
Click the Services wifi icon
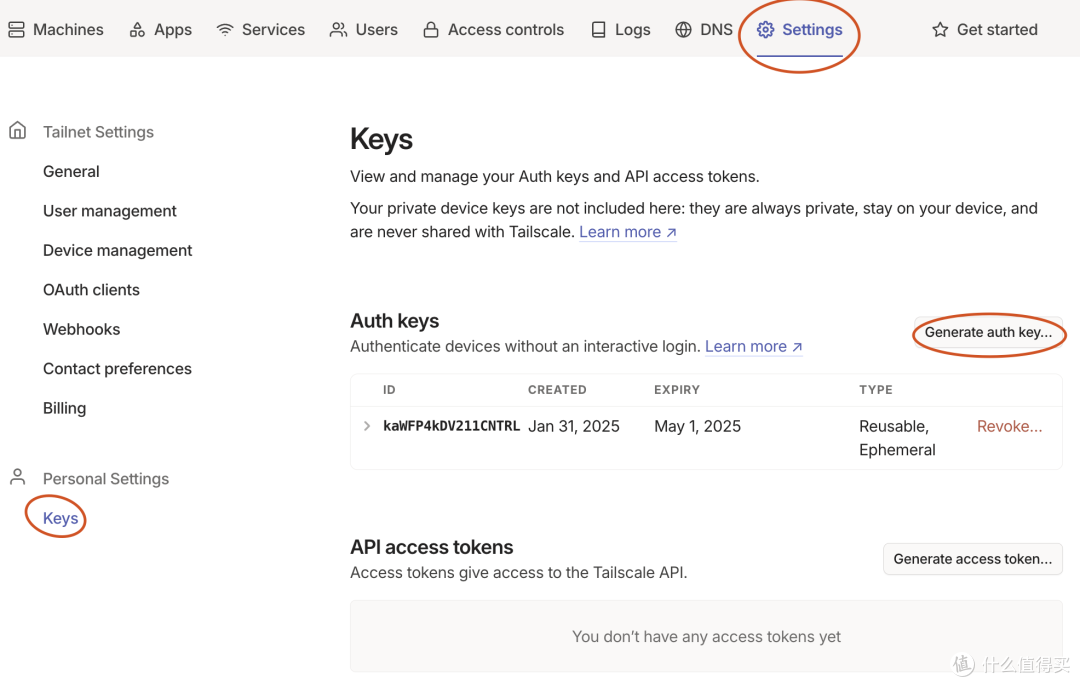click(225, 30)
